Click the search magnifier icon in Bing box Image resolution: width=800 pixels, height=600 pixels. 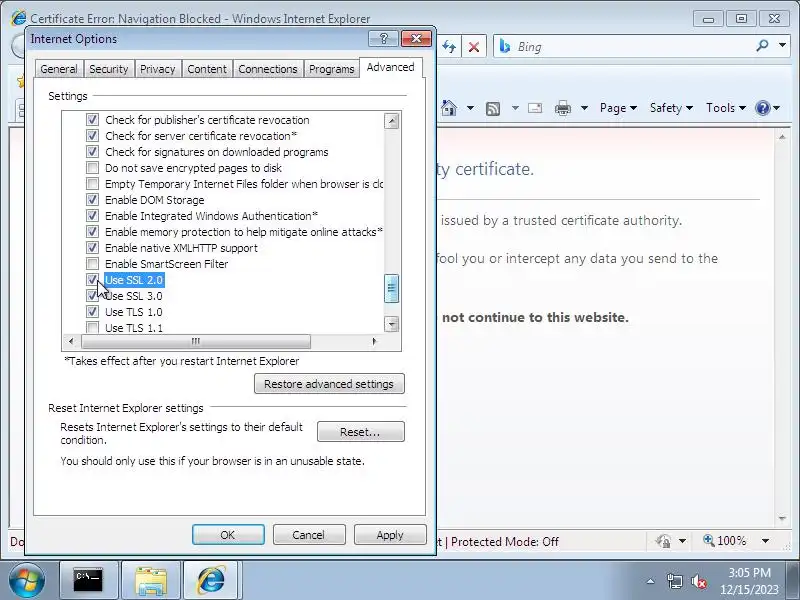coord(762,46)
